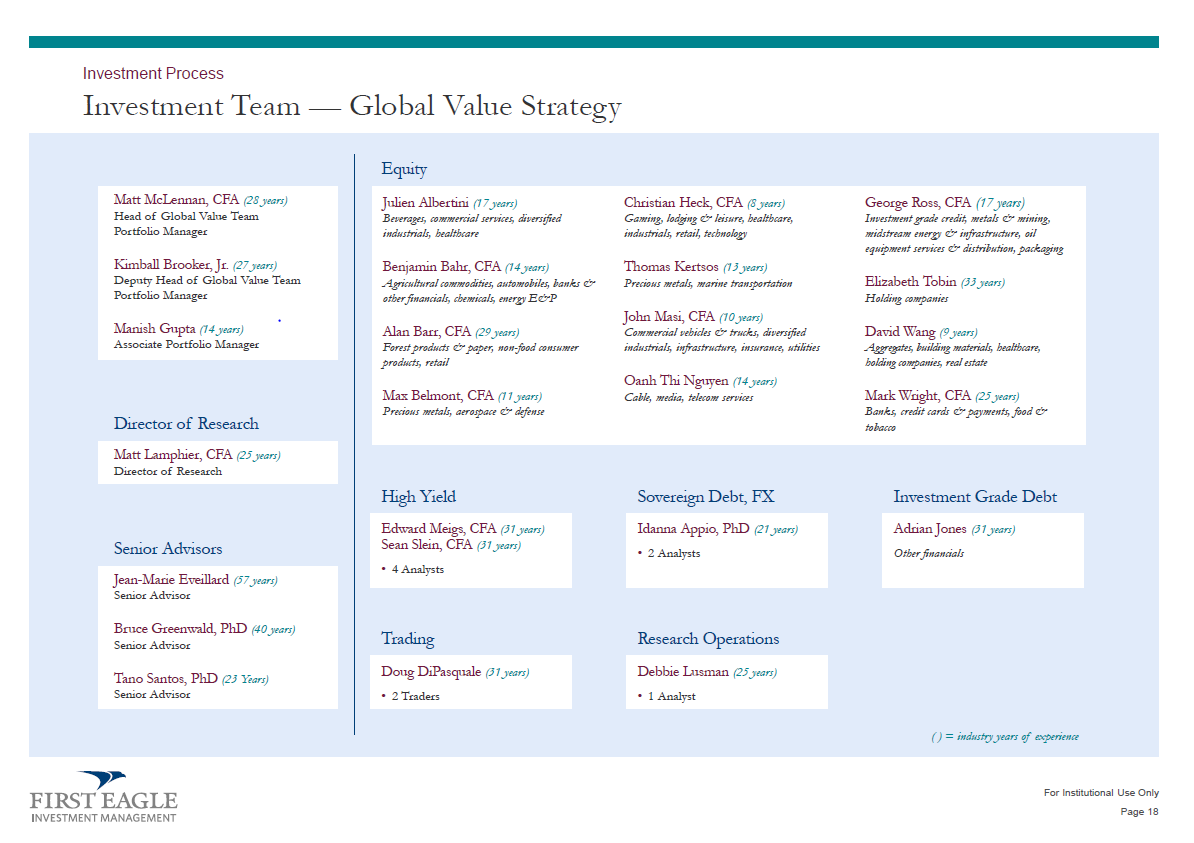The height and width of the screenshot is (843, 1194).
Task: Click the 'Investment Team — Global Value Strategy' title
Action: pos(352,106)
